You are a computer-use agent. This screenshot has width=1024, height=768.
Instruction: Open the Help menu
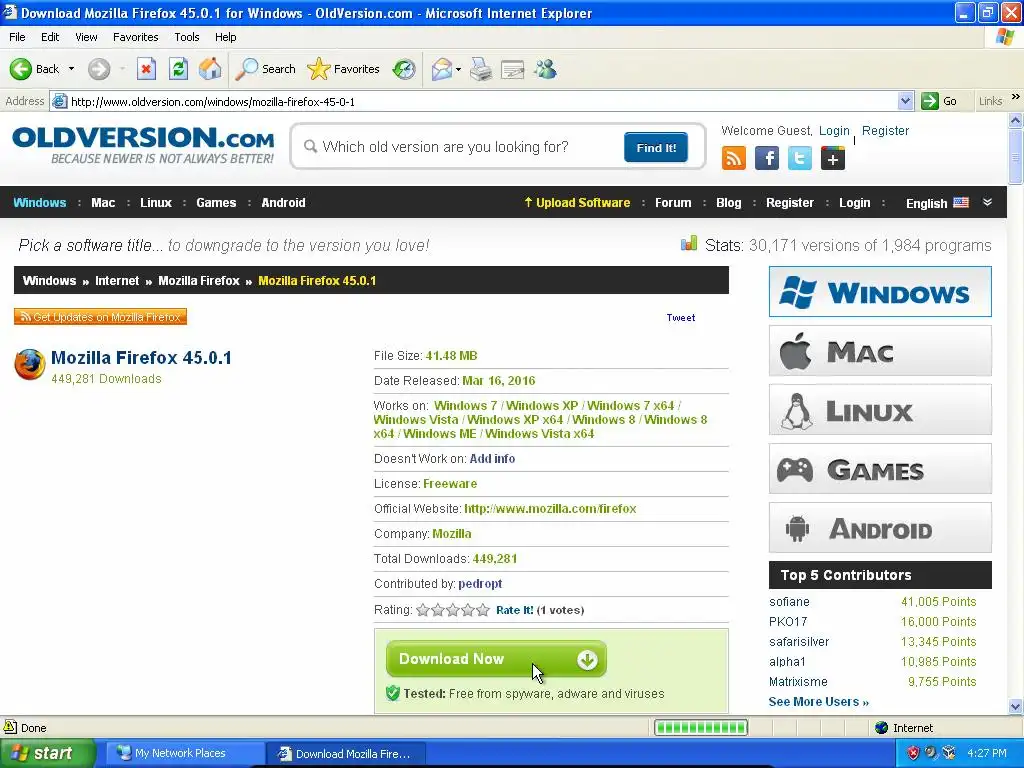pos(225,37)
